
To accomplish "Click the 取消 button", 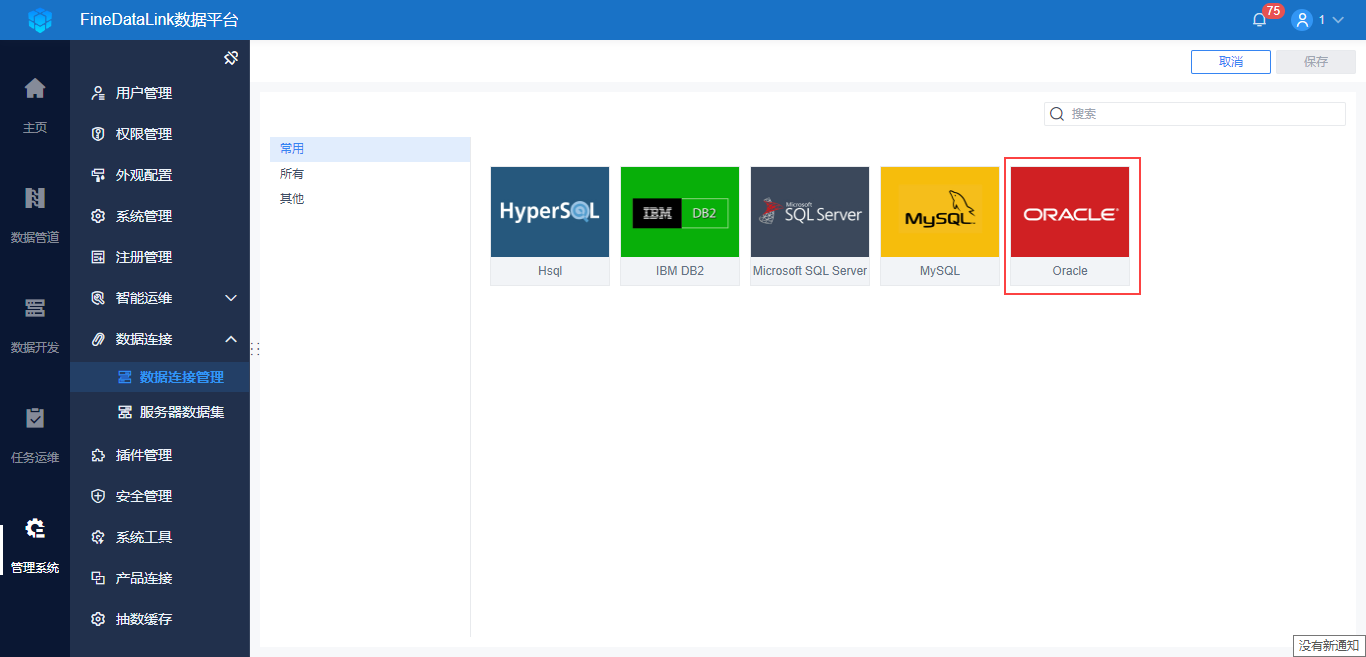I will pos(1231,62).
